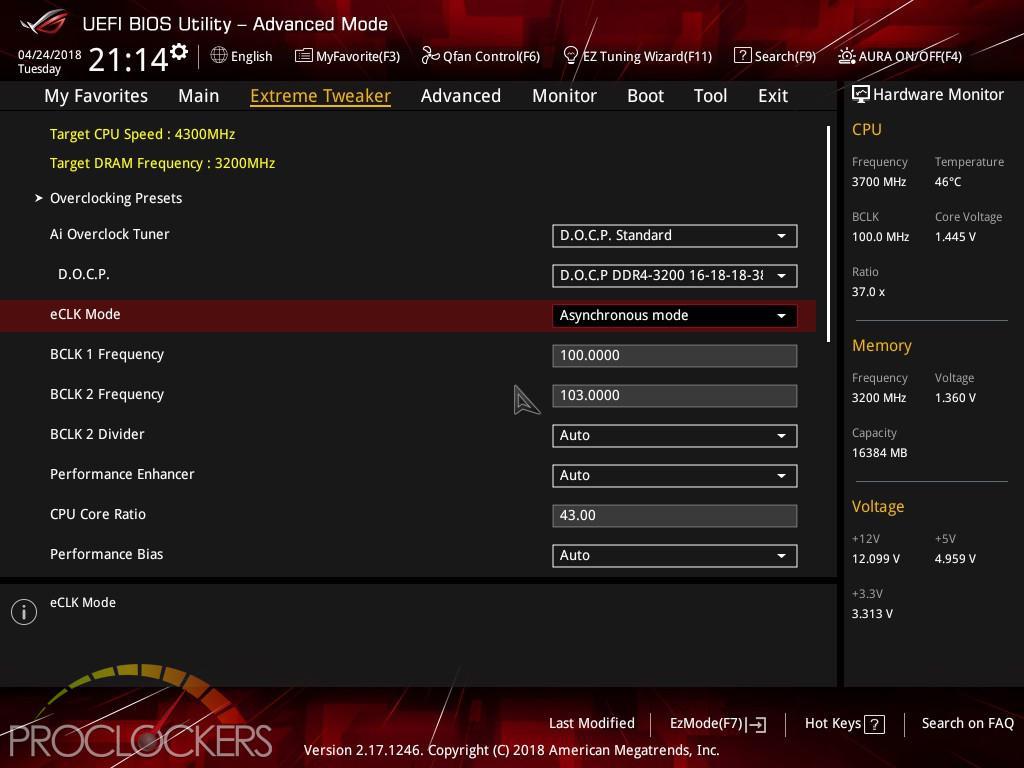Open the Ai Overclock Tuner dropdown

coord(675,236)
